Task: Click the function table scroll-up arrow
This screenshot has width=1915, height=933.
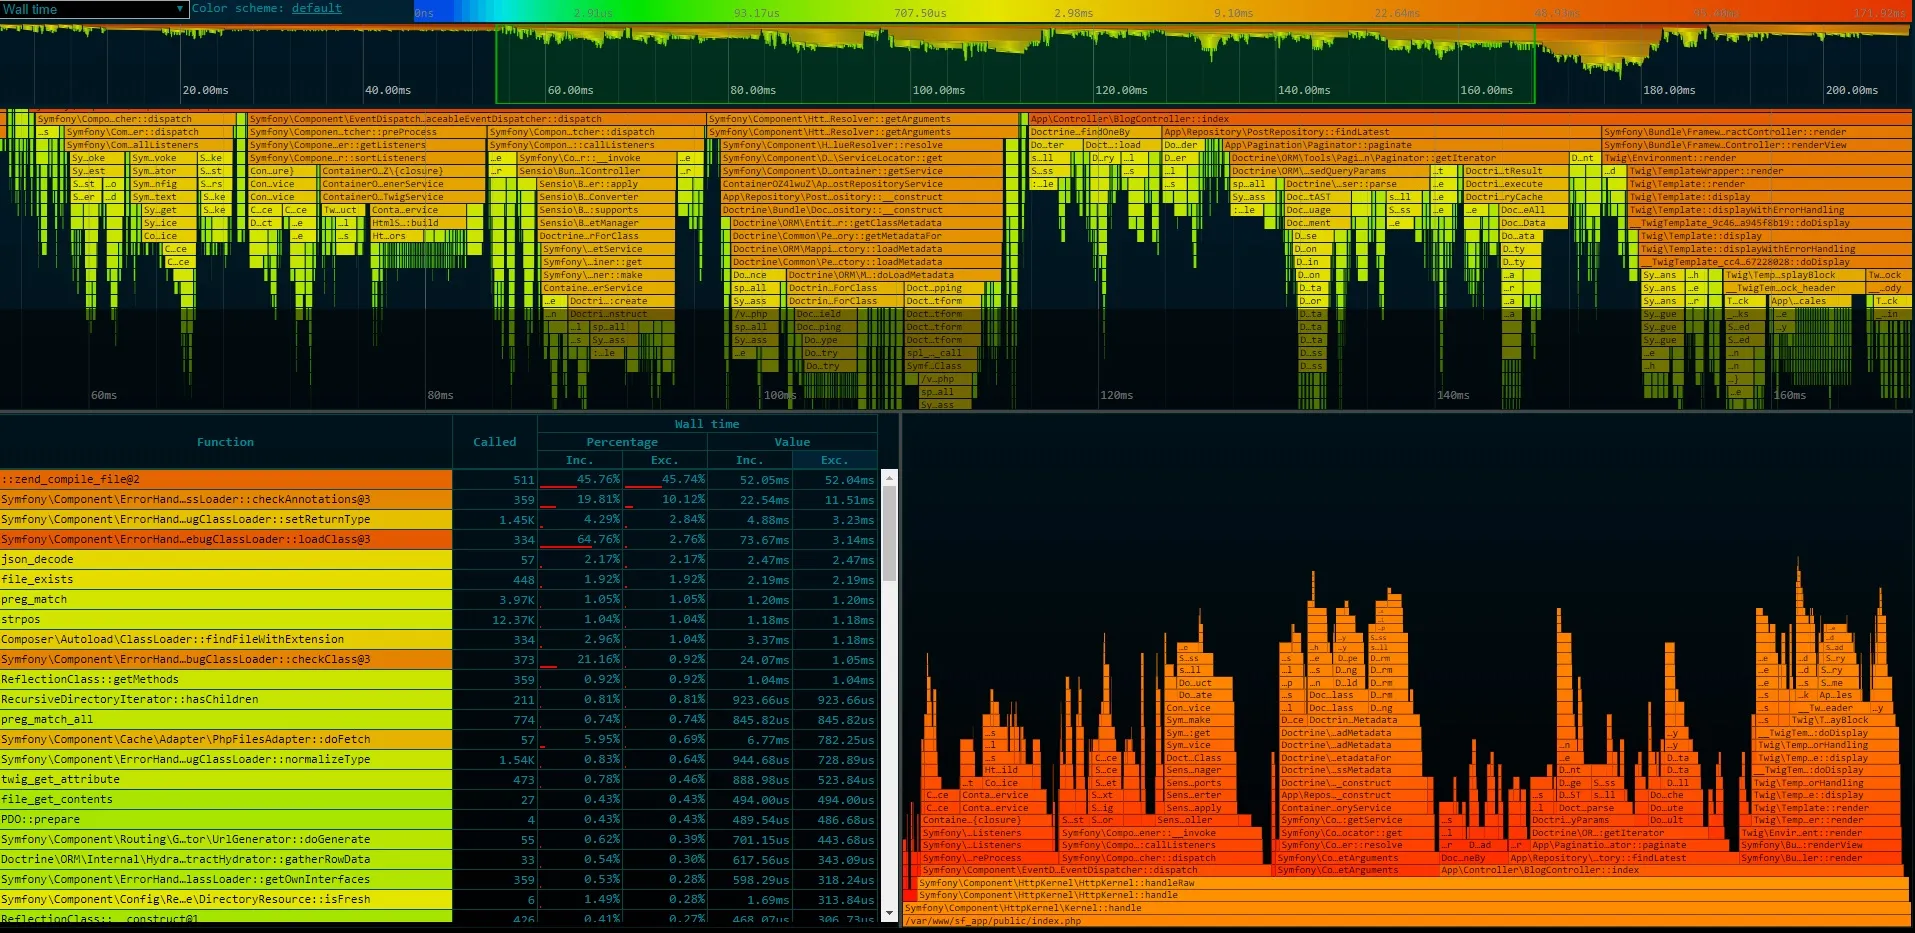Action: 889,478
